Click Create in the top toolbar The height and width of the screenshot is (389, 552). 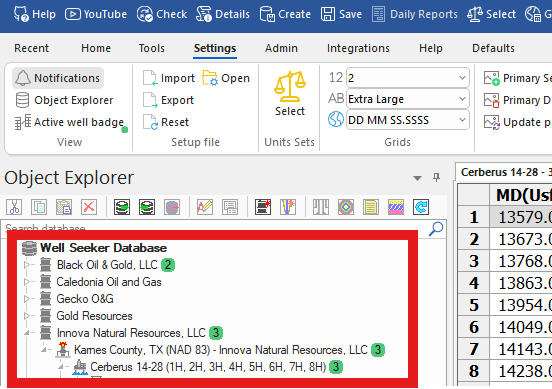pos(285,14)
